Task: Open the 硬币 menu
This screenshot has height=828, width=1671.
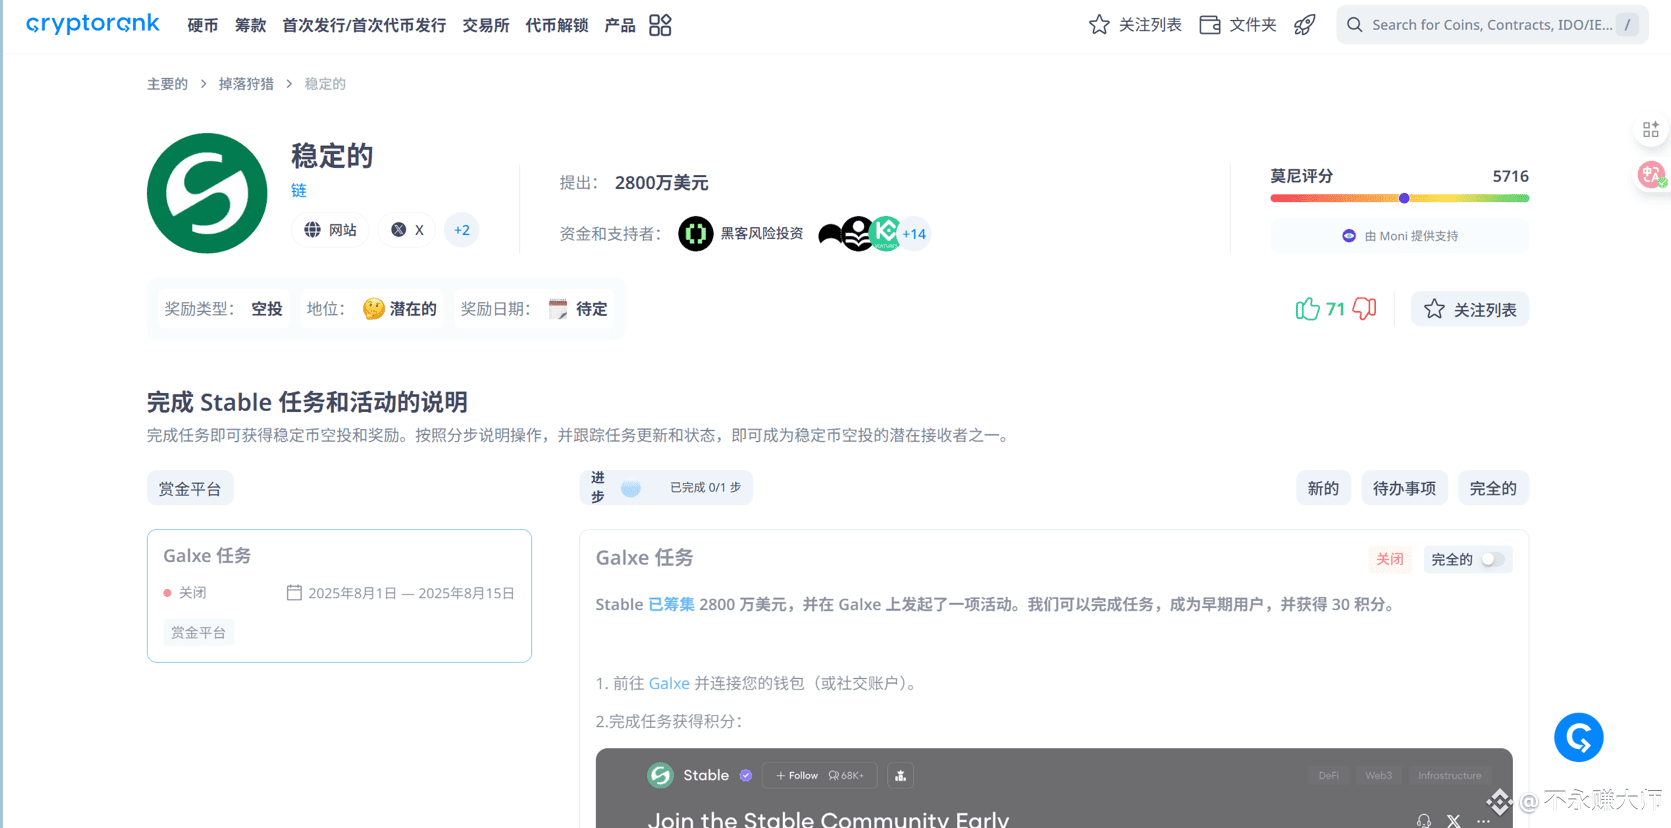Action: 203,25
